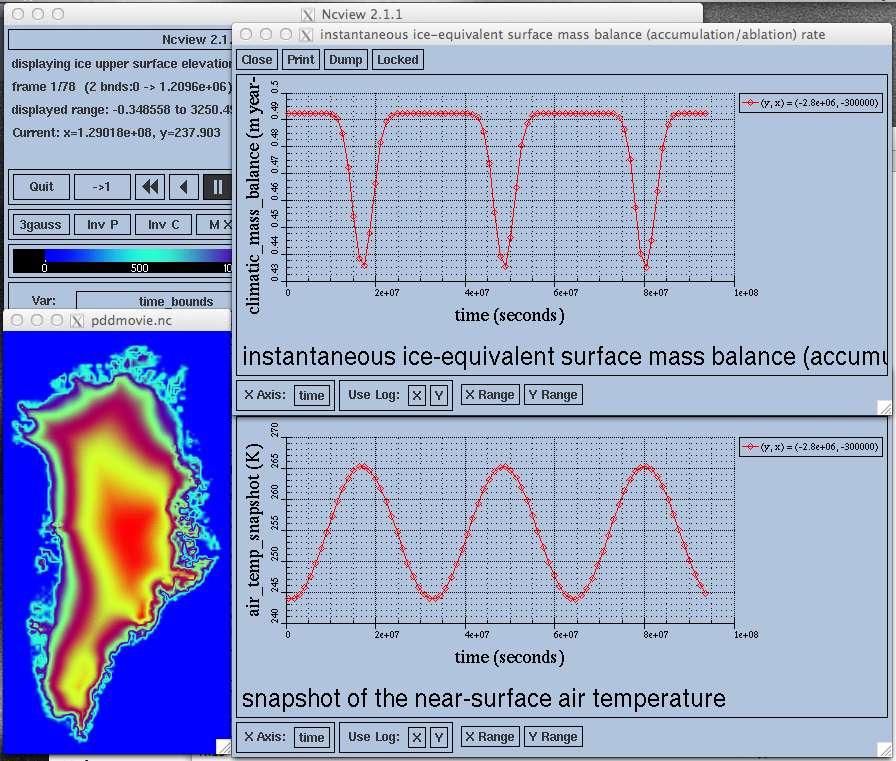
Task: Click the X11 icon in Ncview title bar
Action: (308, 14)
